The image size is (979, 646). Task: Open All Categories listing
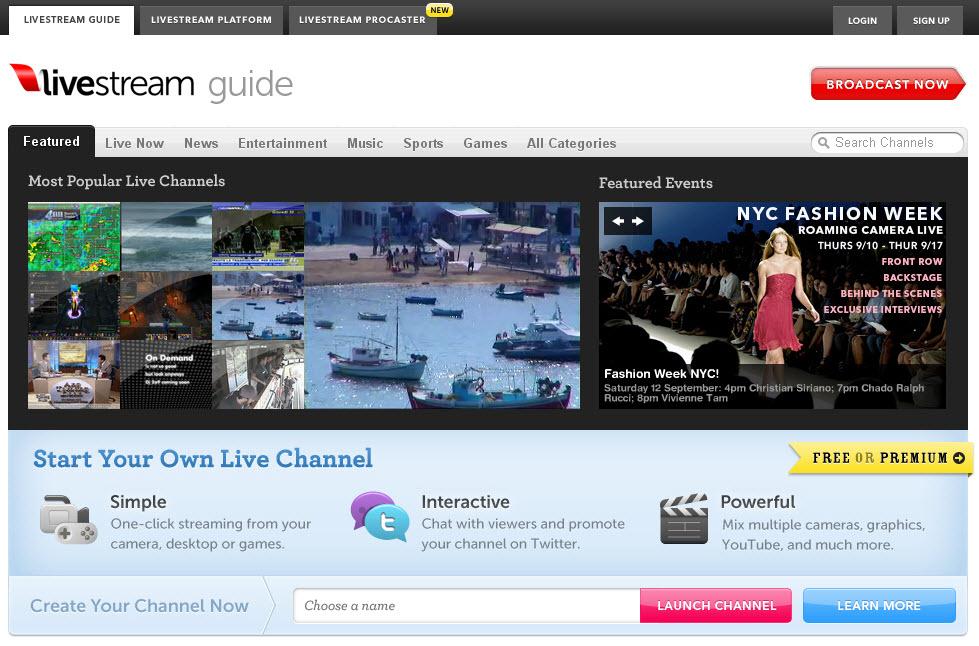[x=571, y=143]
